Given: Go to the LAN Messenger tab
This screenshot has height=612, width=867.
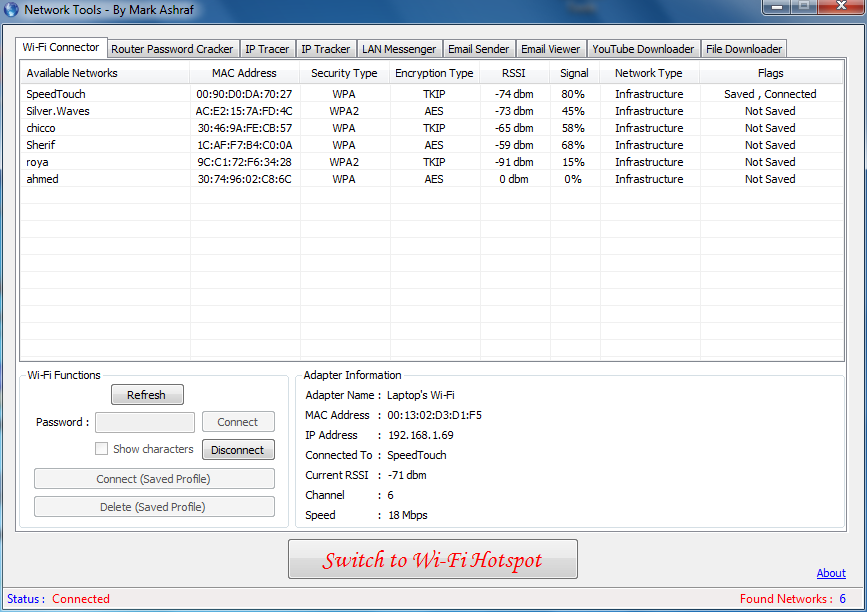Looking at the screenshot, I should tap(399, 49).
